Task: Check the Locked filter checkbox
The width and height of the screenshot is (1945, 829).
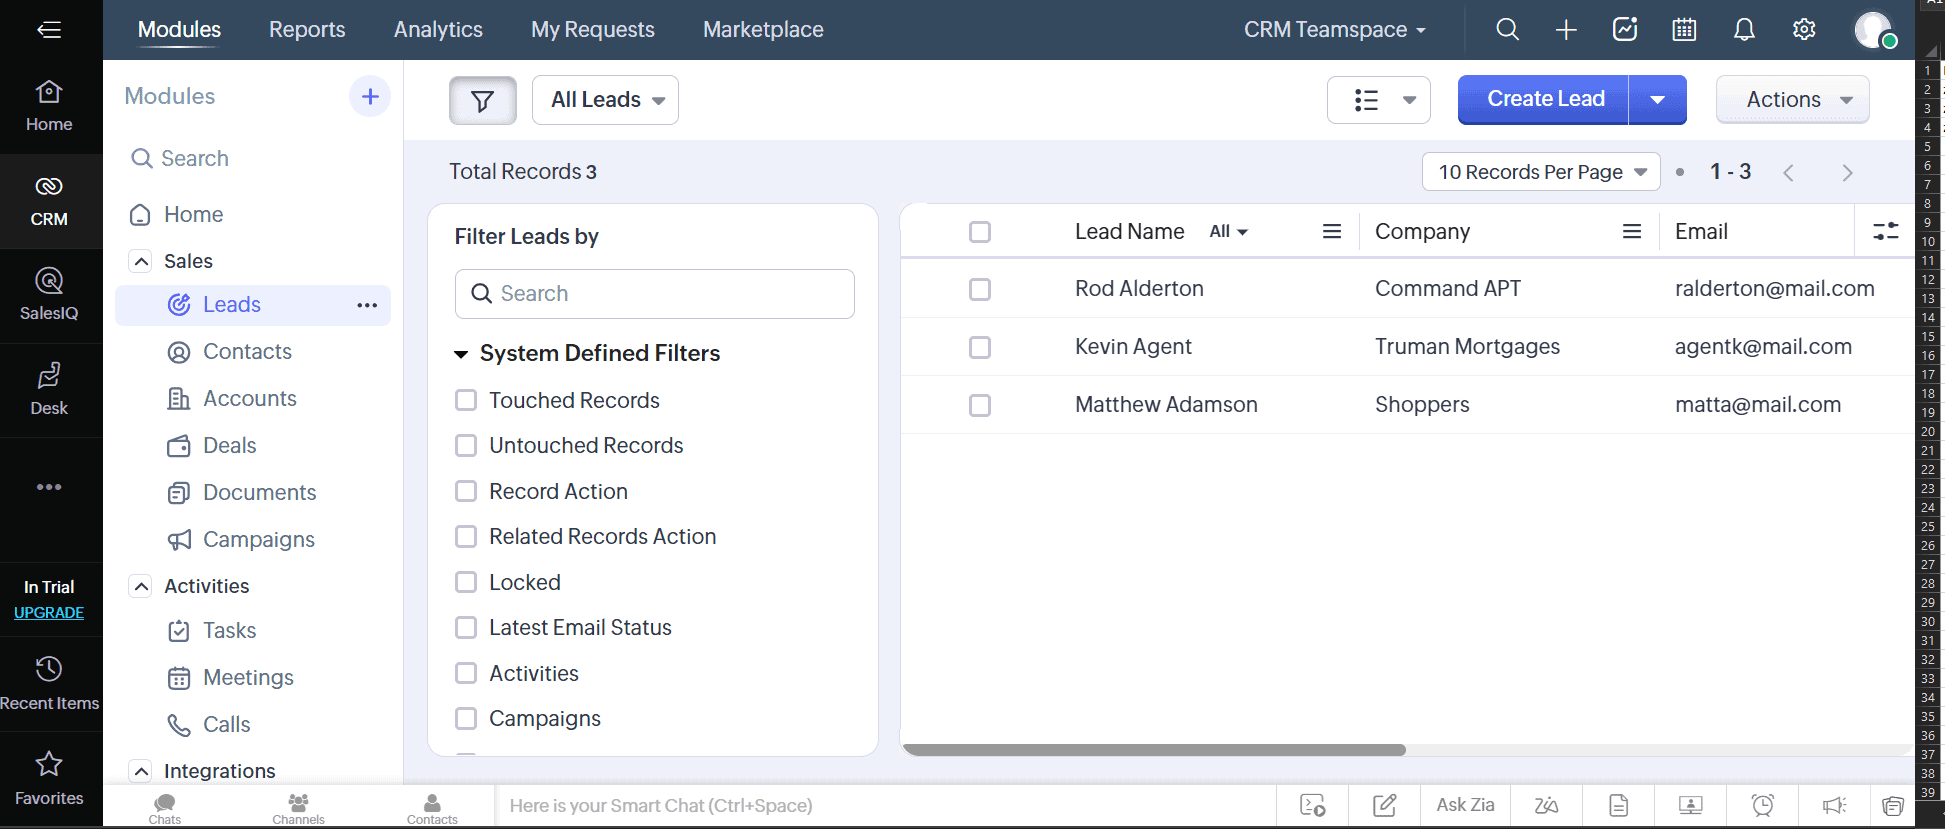Action: 466,582
